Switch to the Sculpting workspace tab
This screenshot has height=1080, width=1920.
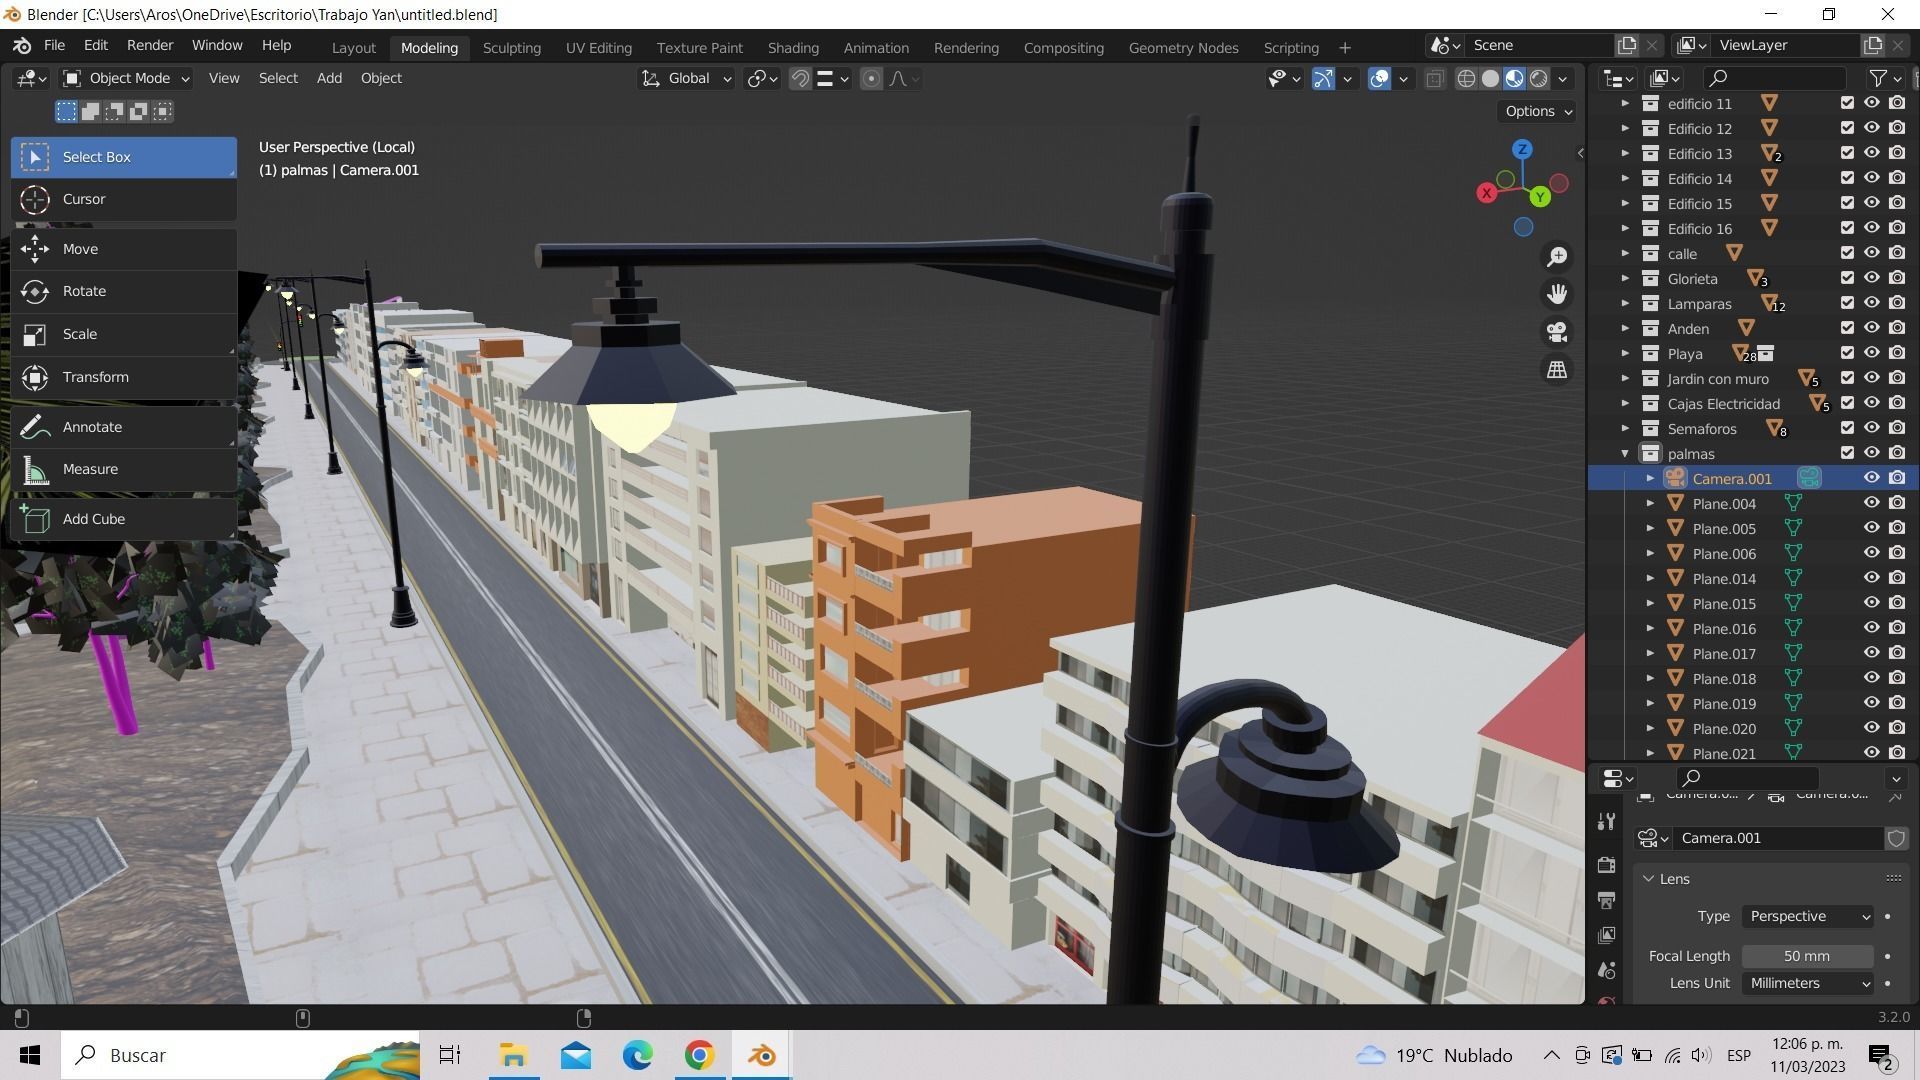[511, 48]
